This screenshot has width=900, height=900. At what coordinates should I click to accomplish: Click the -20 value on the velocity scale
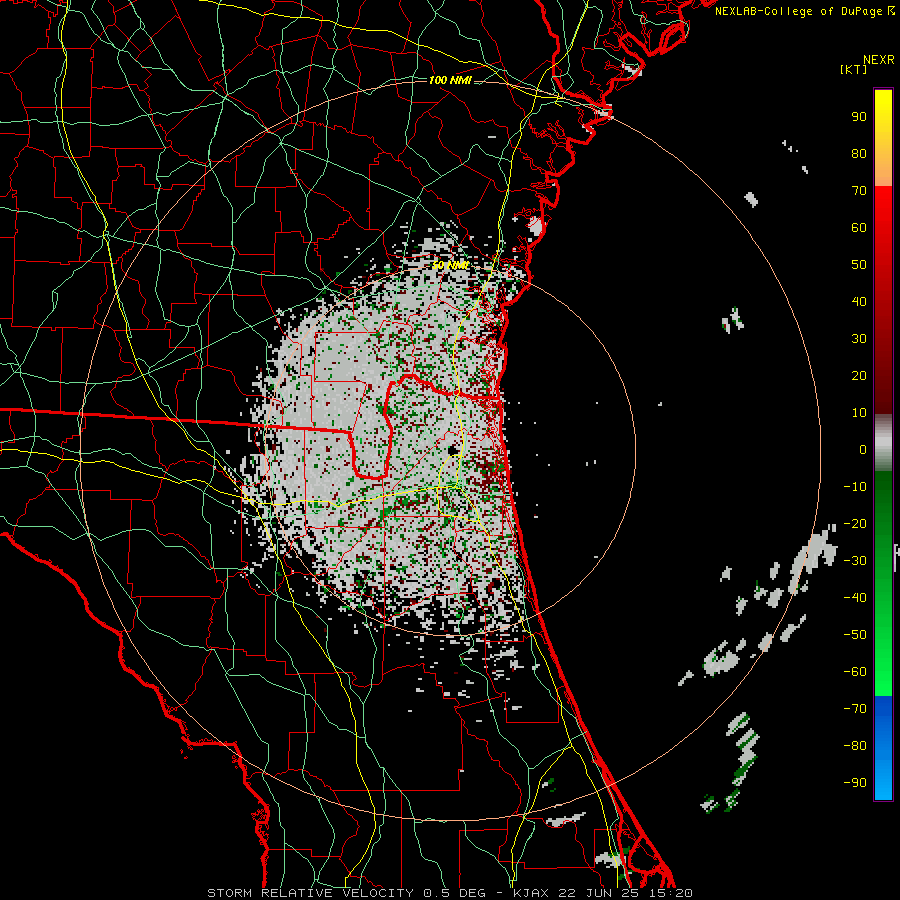tap(855, 524)
